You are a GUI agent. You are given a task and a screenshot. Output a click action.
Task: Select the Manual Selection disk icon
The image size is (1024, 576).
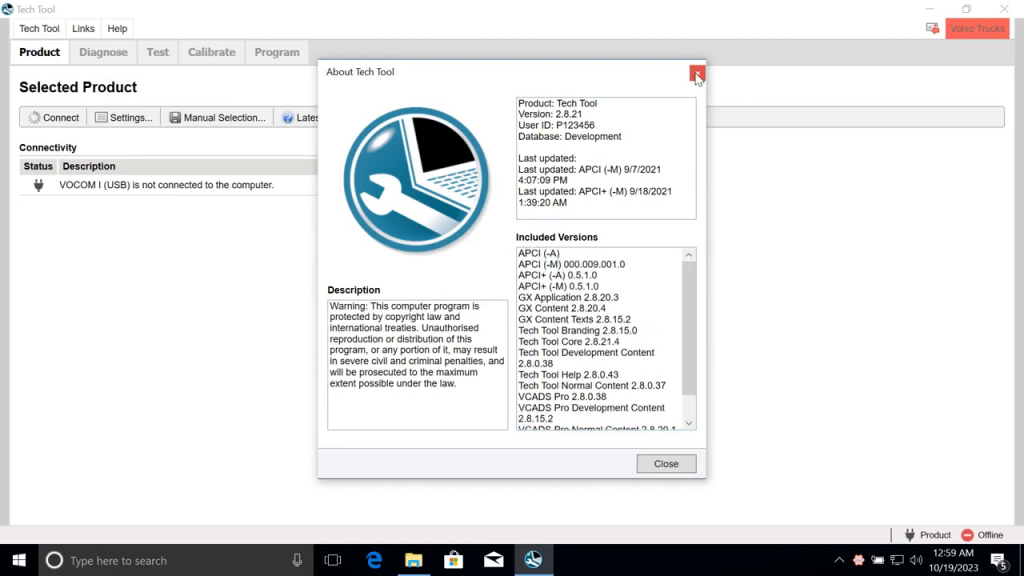tap(174, 117)
